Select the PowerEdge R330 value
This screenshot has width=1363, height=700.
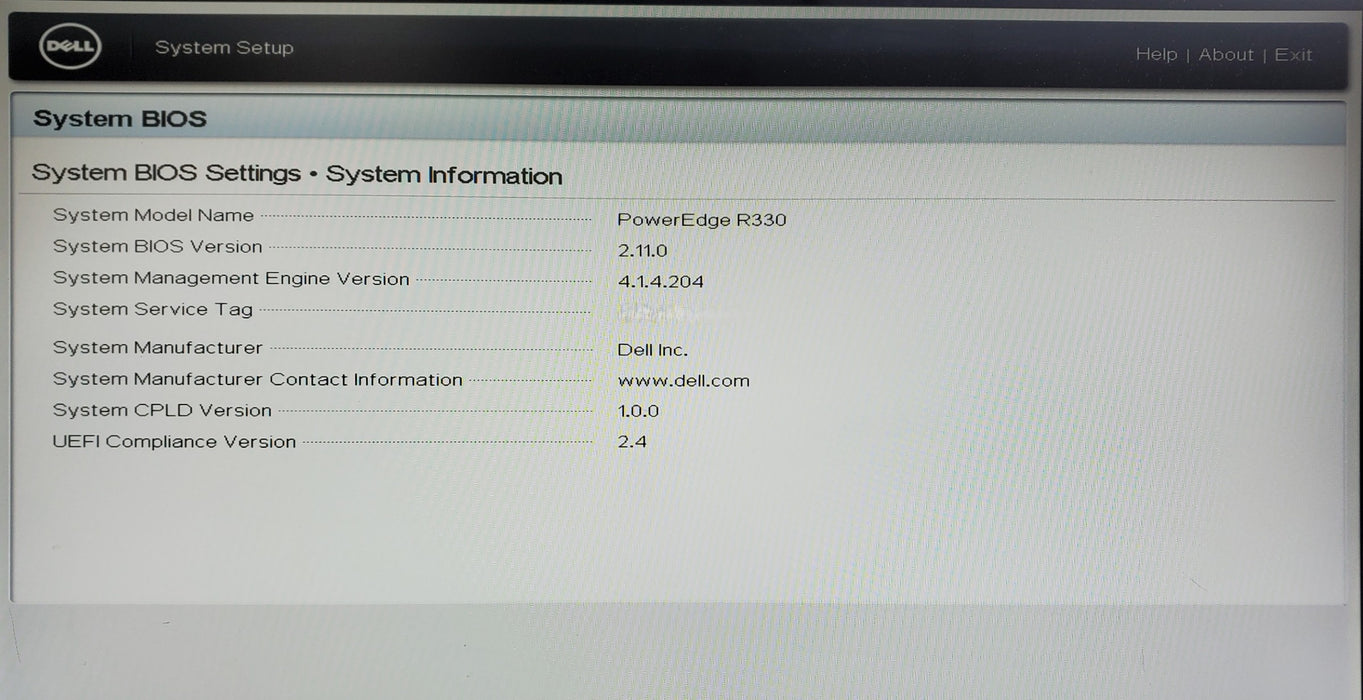click(x=702, y=220)
